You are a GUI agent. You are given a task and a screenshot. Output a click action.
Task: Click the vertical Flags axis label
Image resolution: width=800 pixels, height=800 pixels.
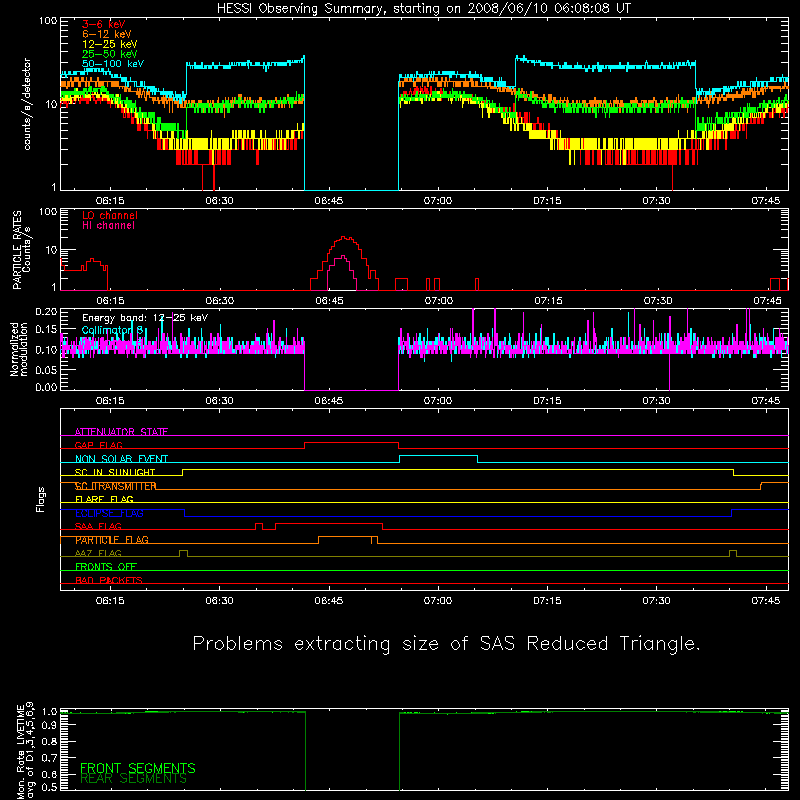coord(41,499)
